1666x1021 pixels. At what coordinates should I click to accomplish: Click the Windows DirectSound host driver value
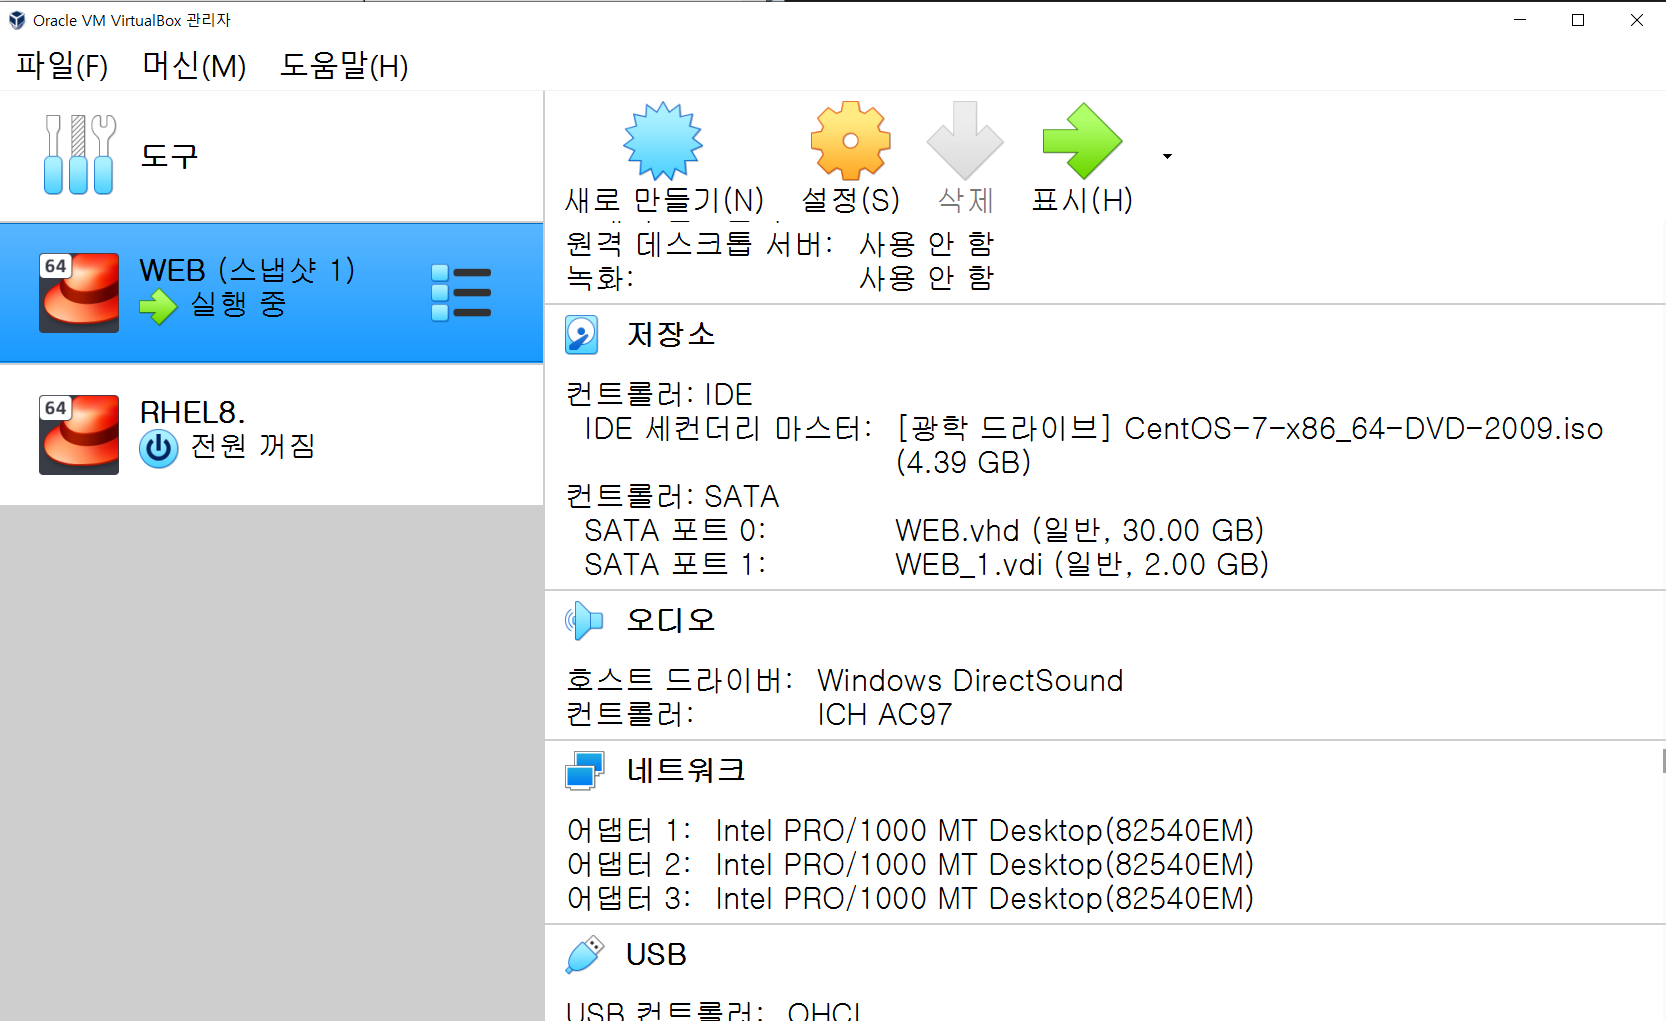pyautogui.click(x=970, y=680)
